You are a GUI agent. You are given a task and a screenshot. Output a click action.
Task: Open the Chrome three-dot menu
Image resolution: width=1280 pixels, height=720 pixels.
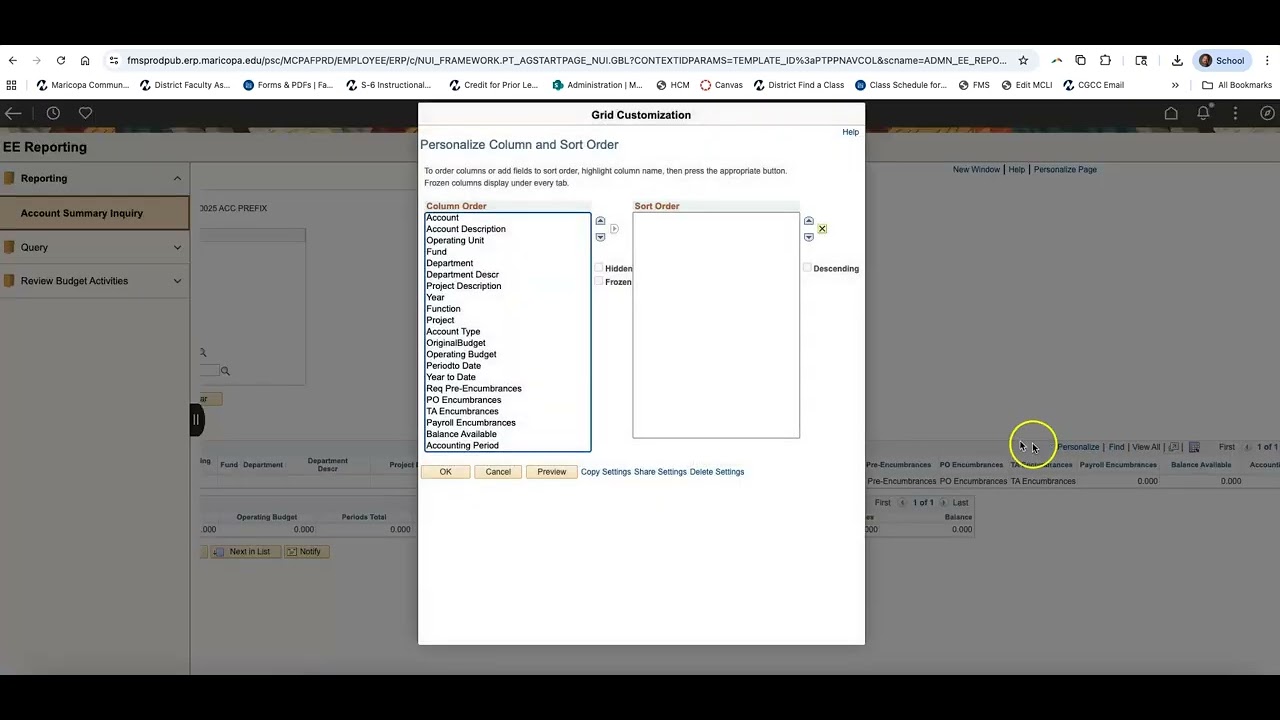click(x=1267, y=60)
